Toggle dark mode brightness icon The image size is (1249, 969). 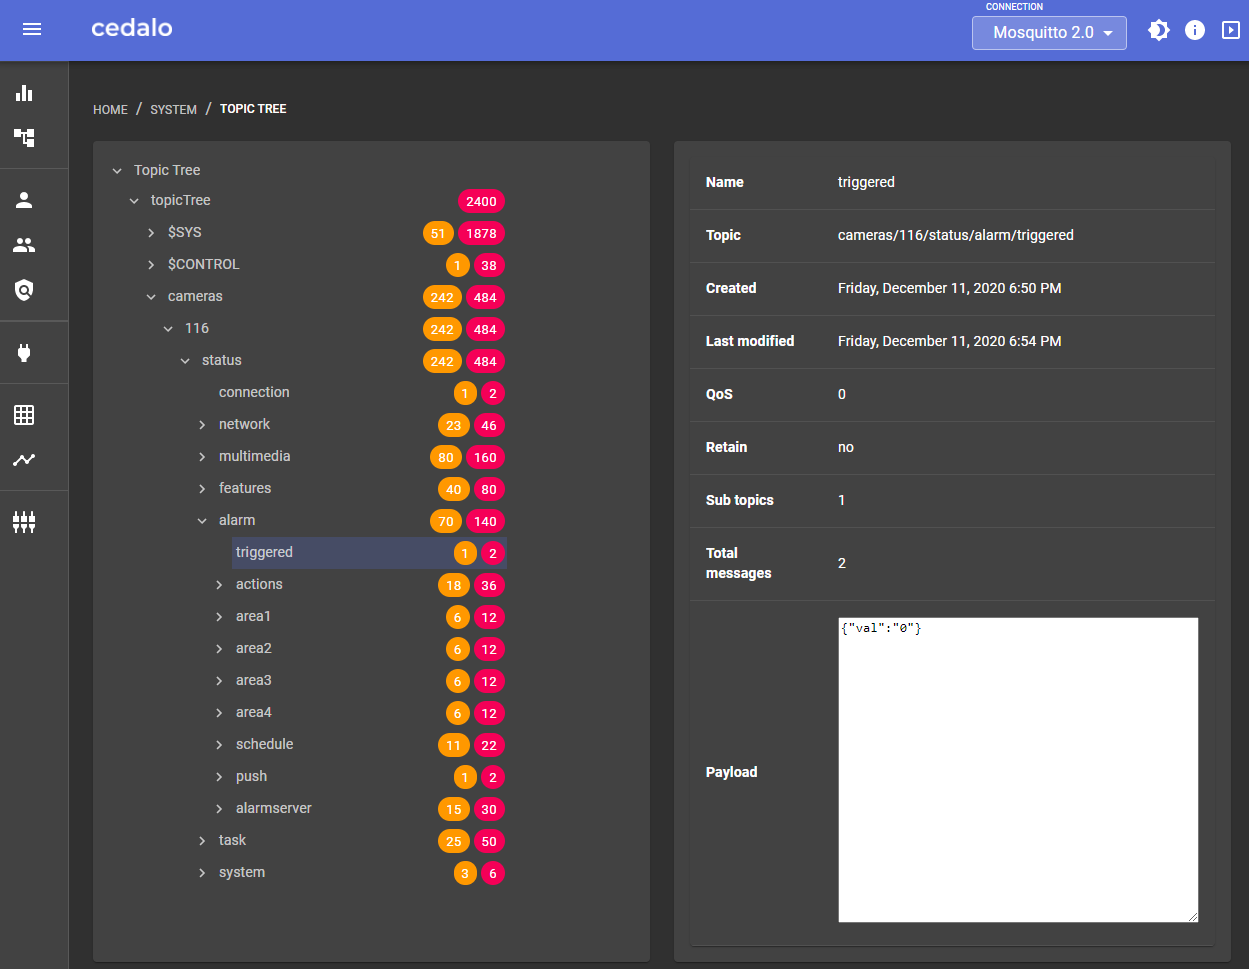click(1158, 30)
